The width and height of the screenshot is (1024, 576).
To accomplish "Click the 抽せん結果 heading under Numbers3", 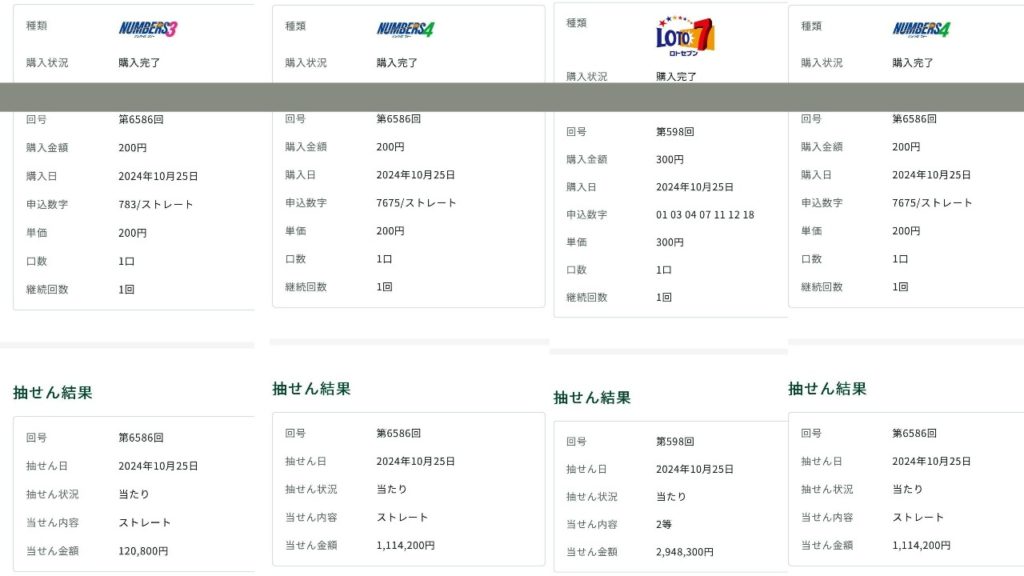I will (x=53, y=393).
